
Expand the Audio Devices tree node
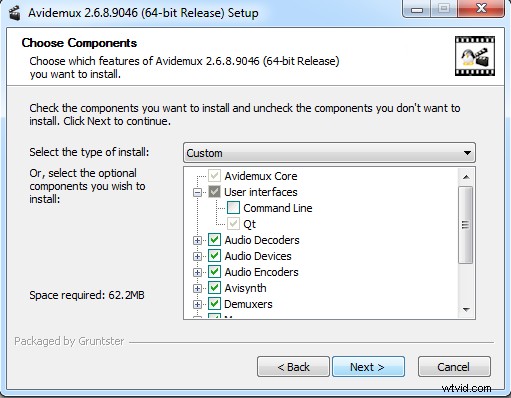(x=197, y=256)
